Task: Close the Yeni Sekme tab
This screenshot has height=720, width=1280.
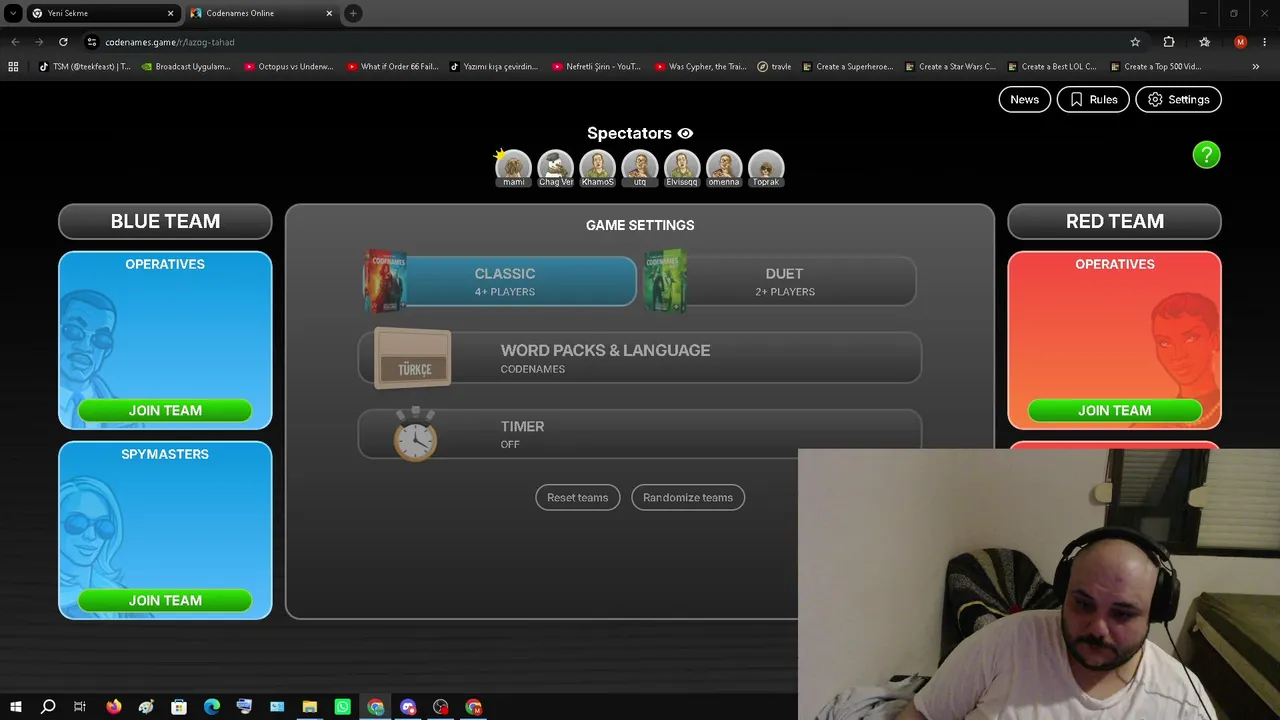Action: (x=171, y=13)
